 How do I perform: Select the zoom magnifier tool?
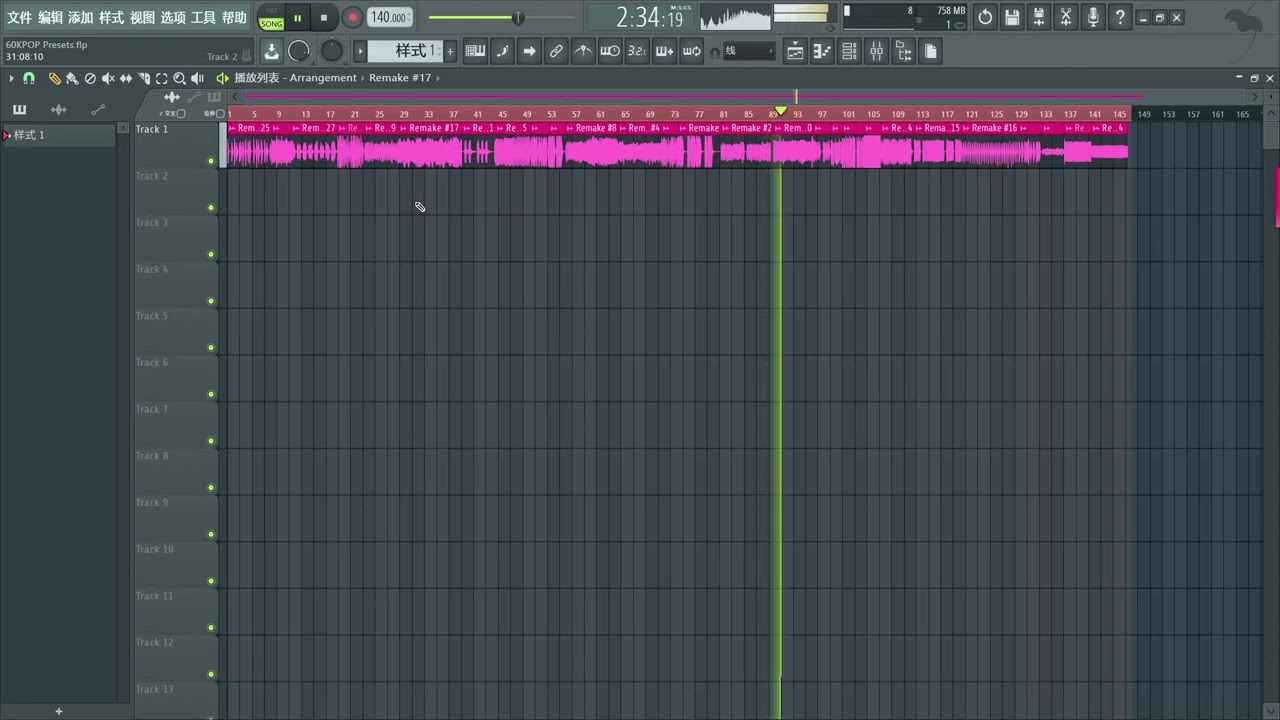(x=180, y=78)
